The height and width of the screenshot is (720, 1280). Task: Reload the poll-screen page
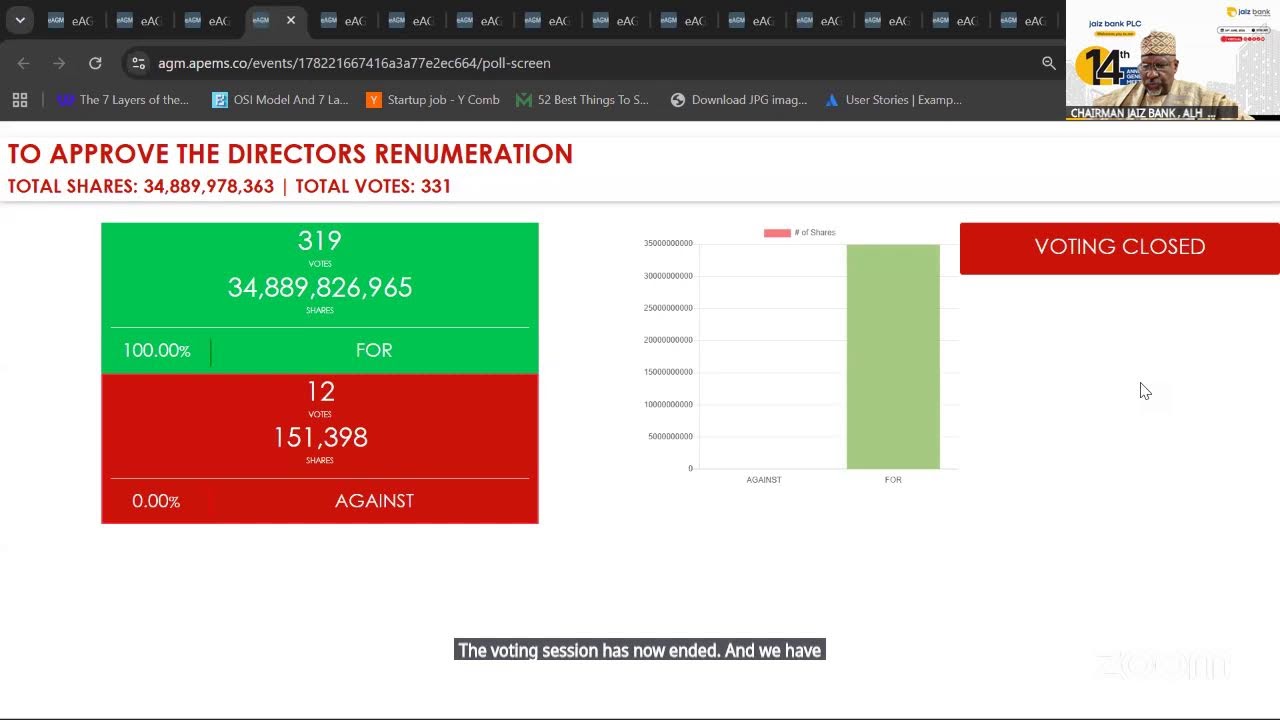click(95, 63)
